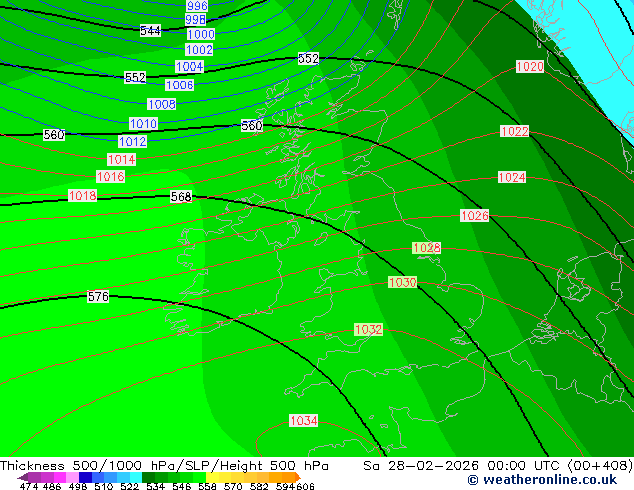Click the 1006 isobar label
The image size is (634, 490).
pos(180,85)
